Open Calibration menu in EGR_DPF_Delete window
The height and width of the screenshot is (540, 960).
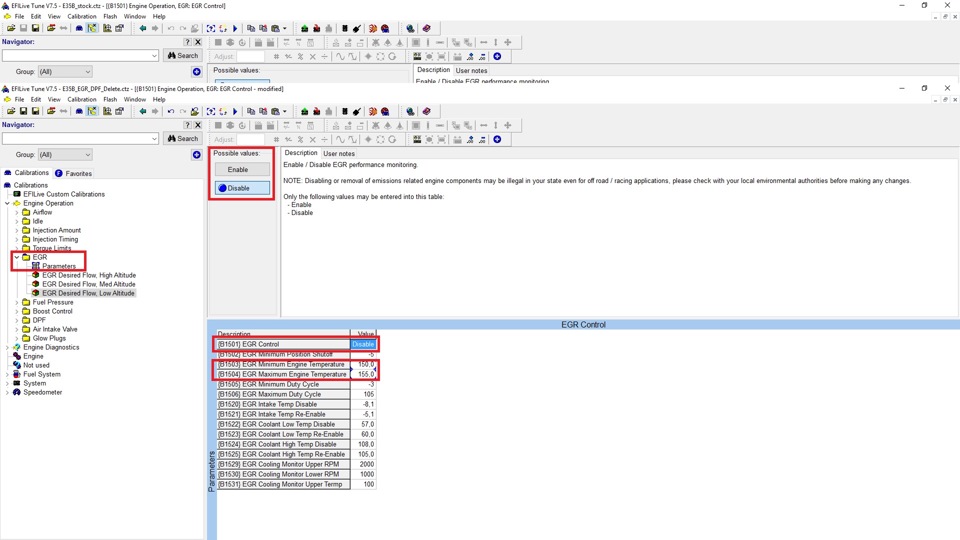tap(81, 99)
